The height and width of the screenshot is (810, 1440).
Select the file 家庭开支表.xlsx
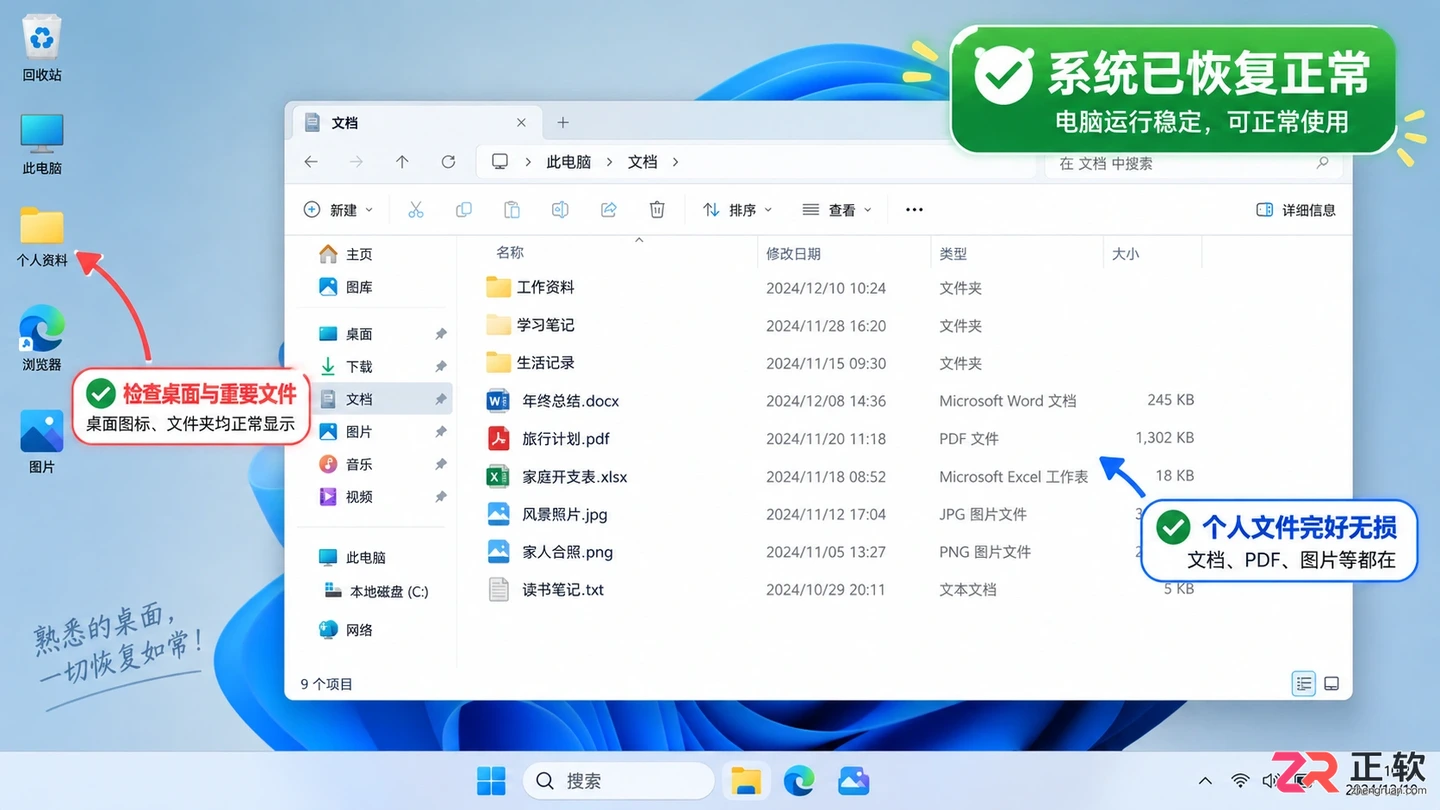click(x=556, y=477)
